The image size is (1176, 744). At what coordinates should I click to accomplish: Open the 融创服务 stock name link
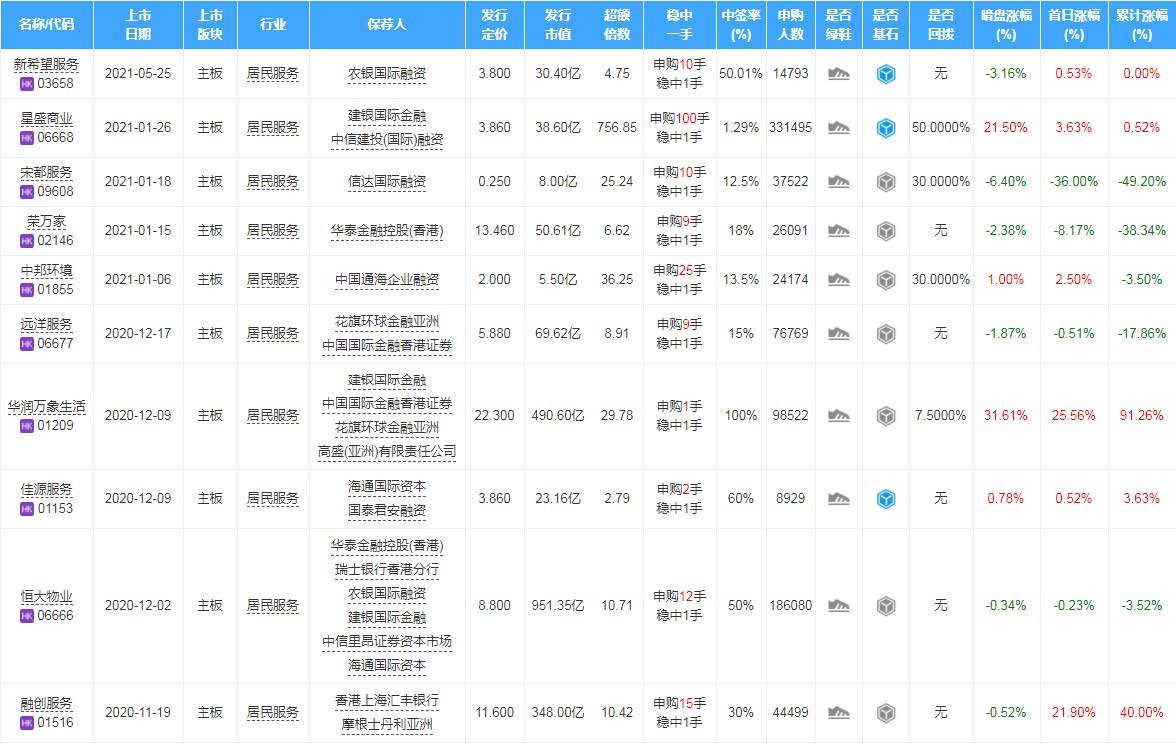46,704
